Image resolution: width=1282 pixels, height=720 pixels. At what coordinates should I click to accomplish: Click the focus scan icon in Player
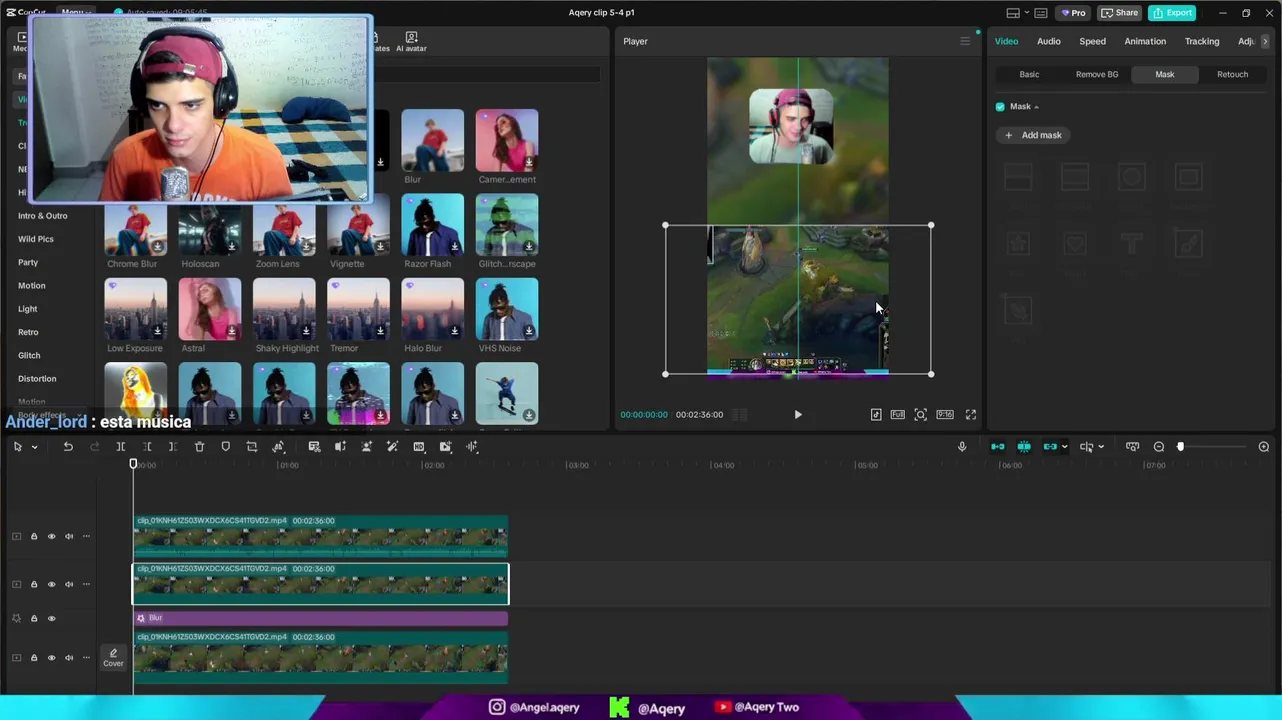[921, 414]
